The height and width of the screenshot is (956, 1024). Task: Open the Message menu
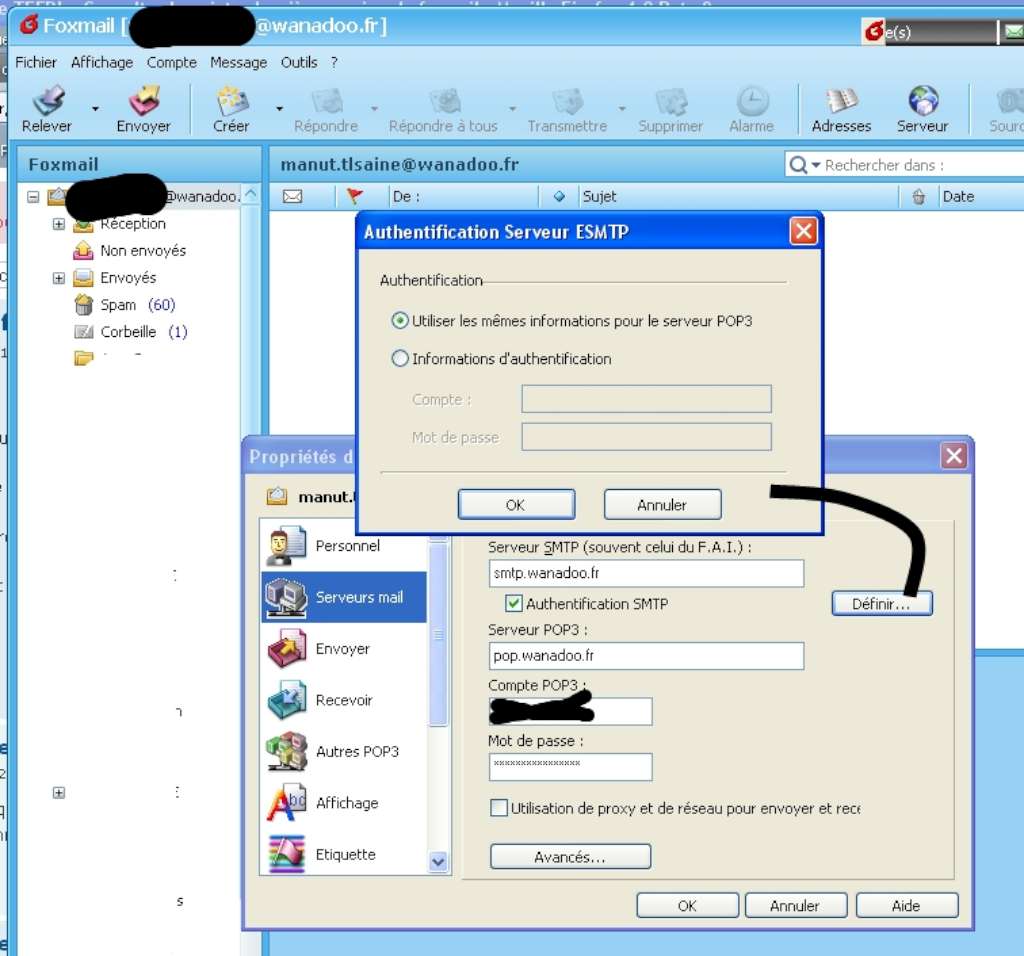tap(238, 63)
